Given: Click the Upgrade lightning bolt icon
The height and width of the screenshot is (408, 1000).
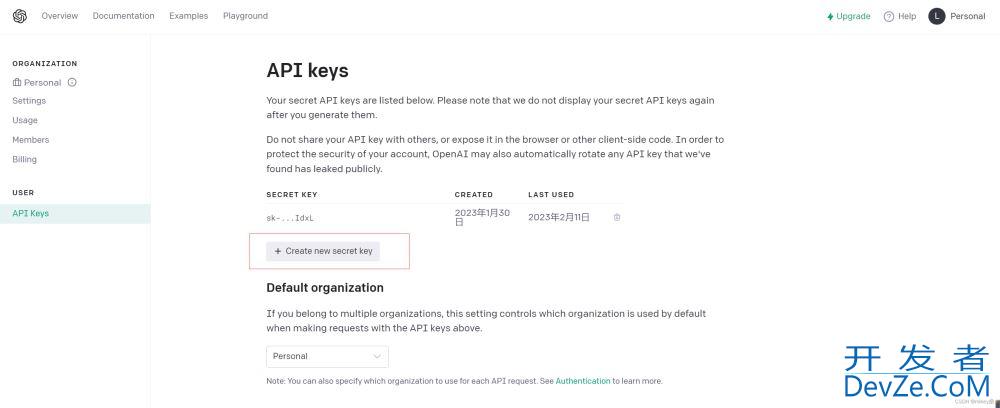Looking at the screenshot, I should tap(830, 17).
